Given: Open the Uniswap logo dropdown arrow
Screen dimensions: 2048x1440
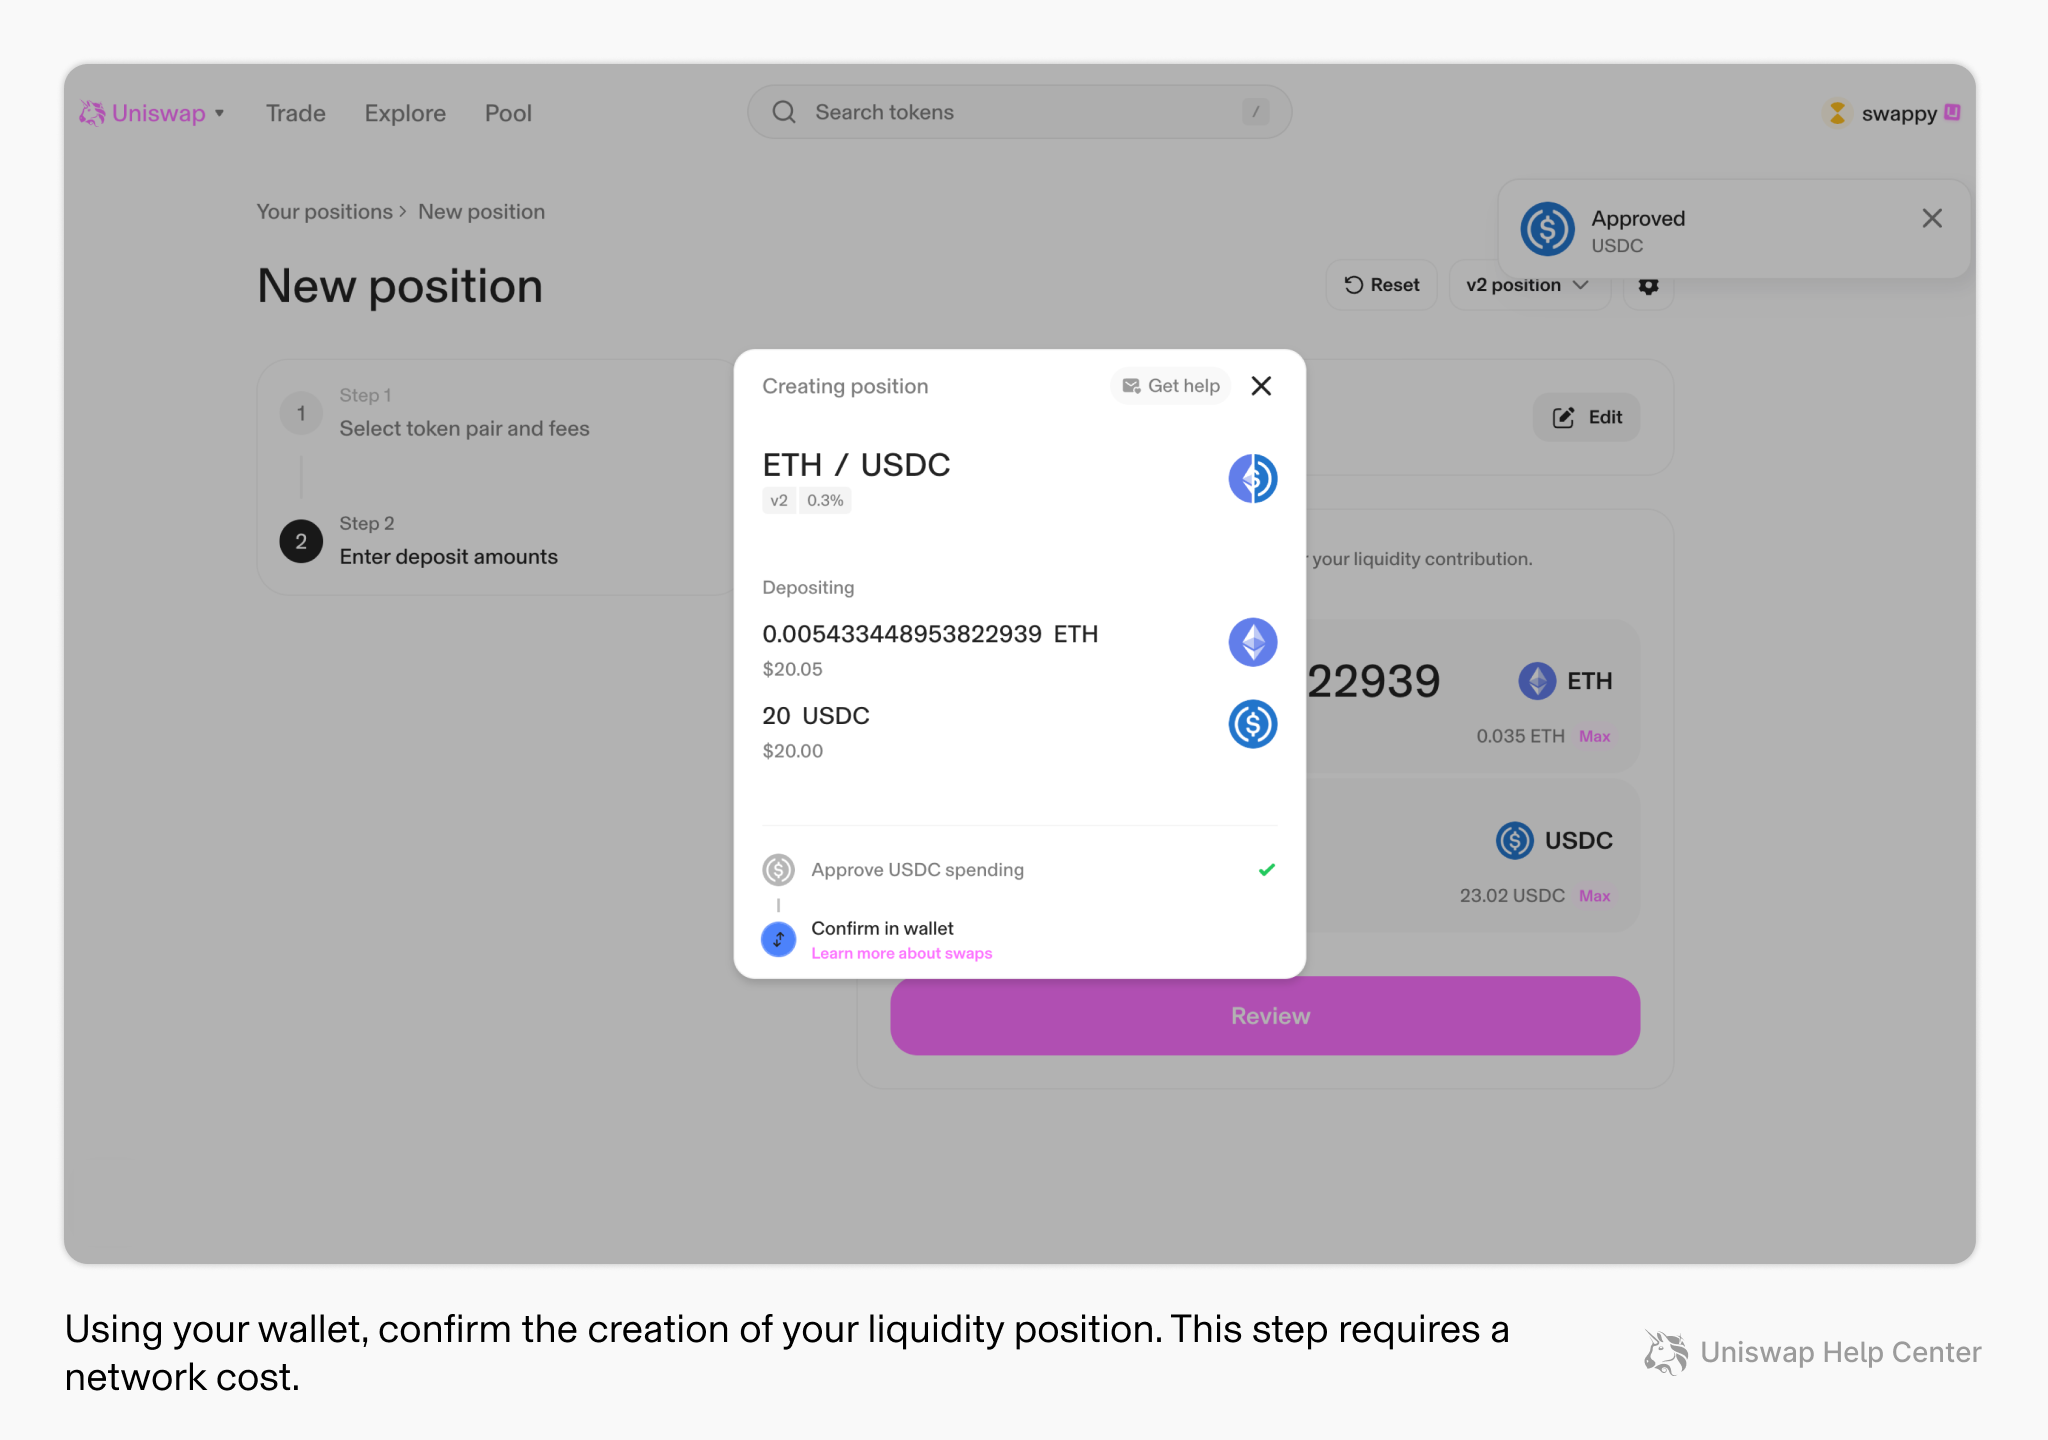Looking at the screenshot, I should coord(220,113).
